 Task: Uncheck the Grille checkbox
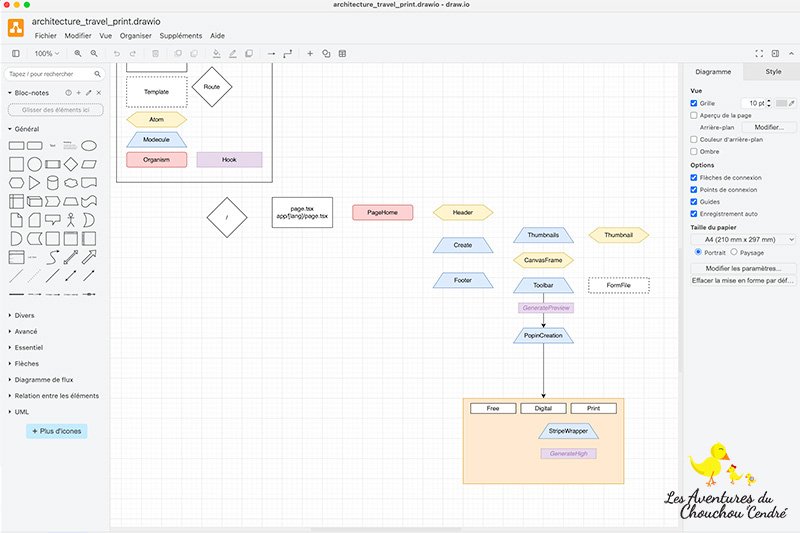[x=695, y=103]
